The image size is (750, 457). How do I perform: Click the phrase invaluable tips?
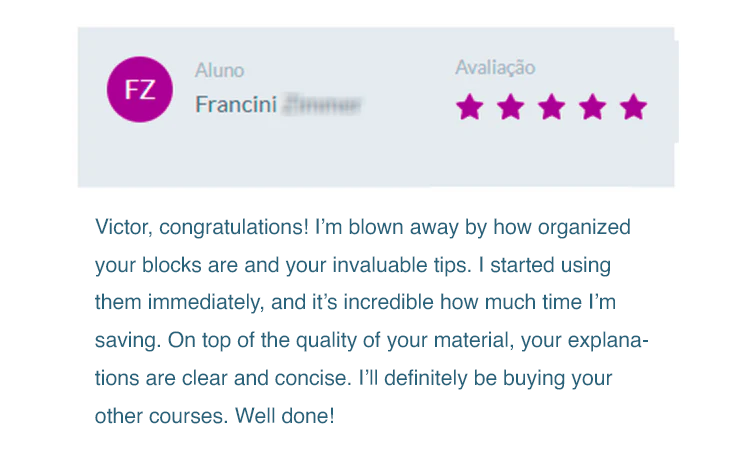[401, 265]
